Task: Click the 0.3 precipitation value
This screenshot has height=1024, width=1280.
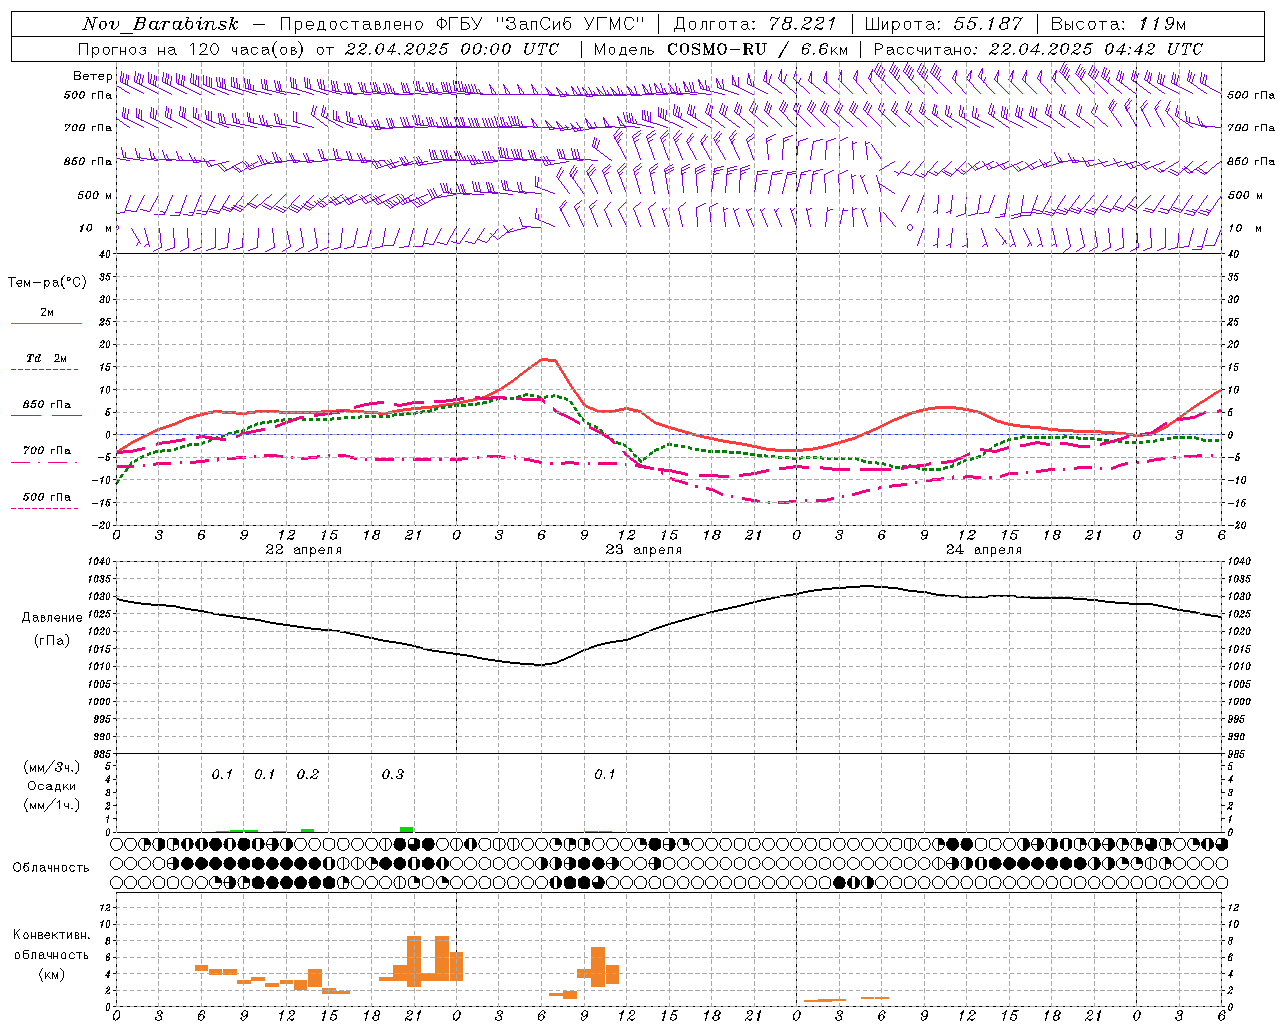Action: (x=393, y=775)
